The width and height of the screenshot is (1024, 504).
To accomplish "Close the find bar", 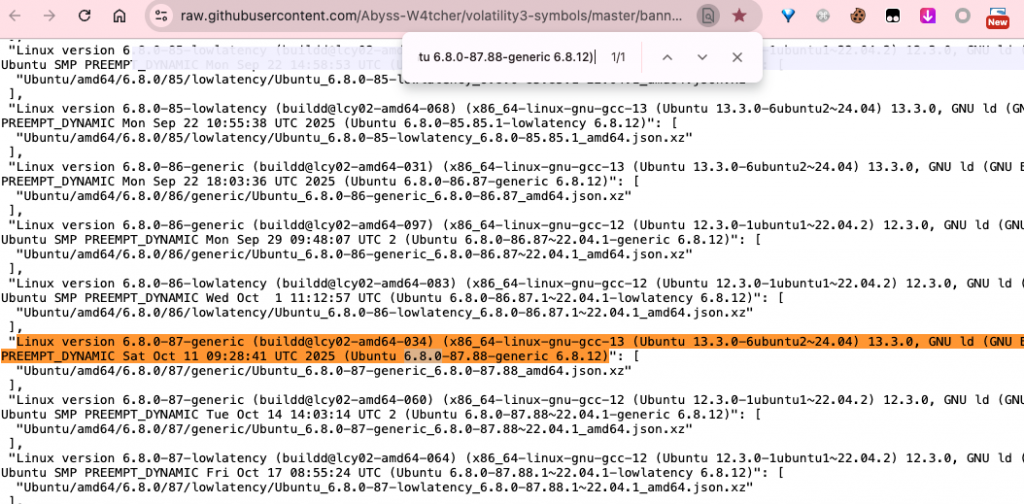I will 737,58.
